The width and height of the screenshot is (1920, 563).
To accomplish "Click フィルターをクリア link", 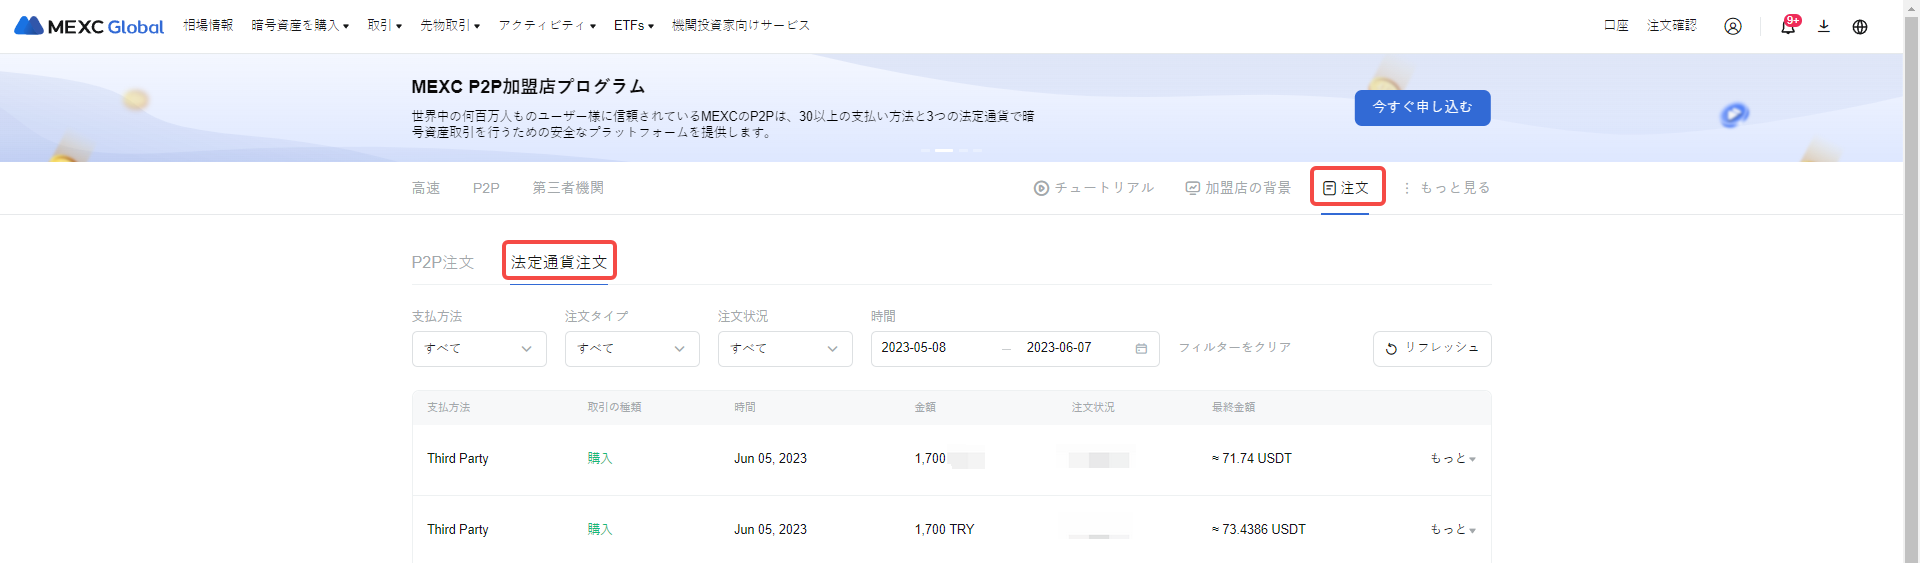I will (1234, 347).
